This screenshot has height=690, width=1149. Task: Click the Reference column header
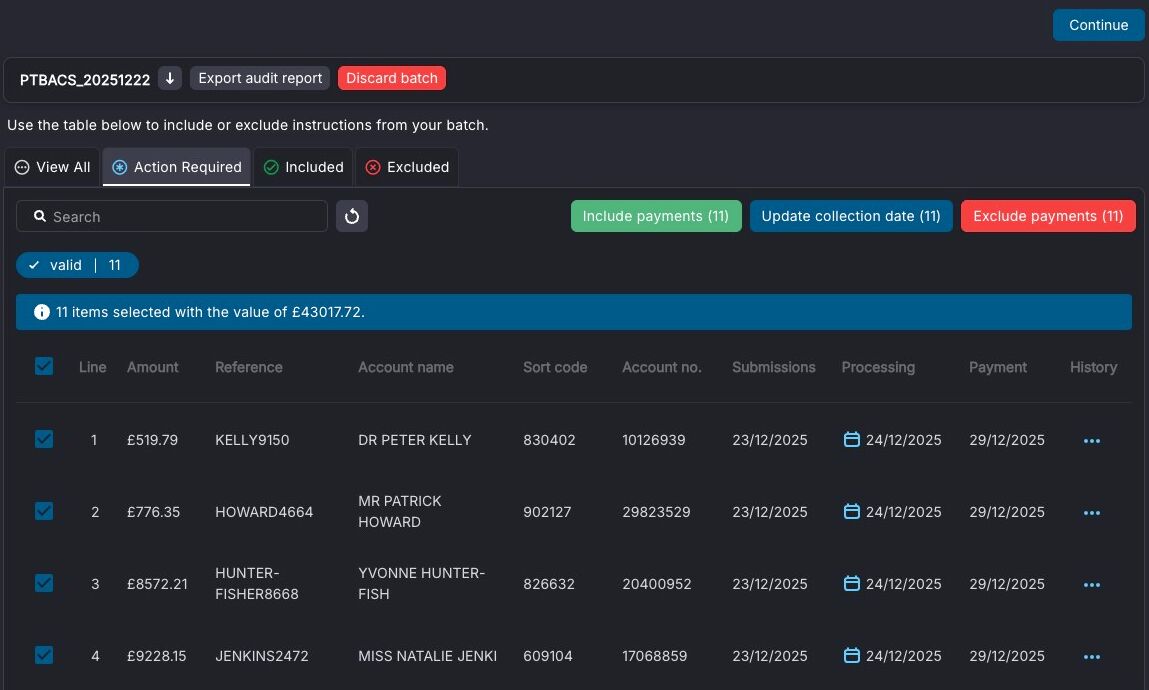pos(248,367)
